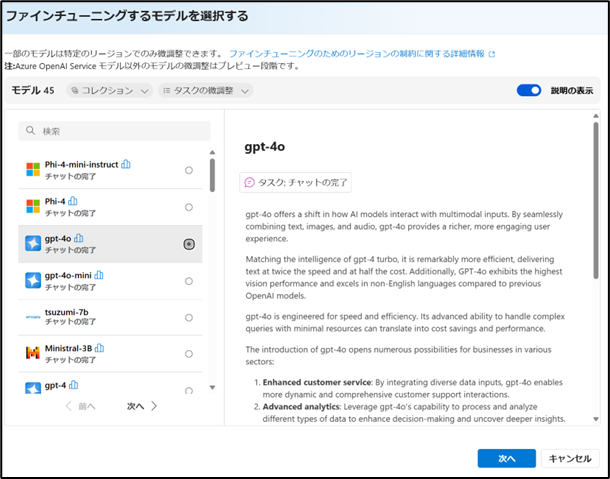Click the sparkle icon beside gpt-4

tap(33, 388)
